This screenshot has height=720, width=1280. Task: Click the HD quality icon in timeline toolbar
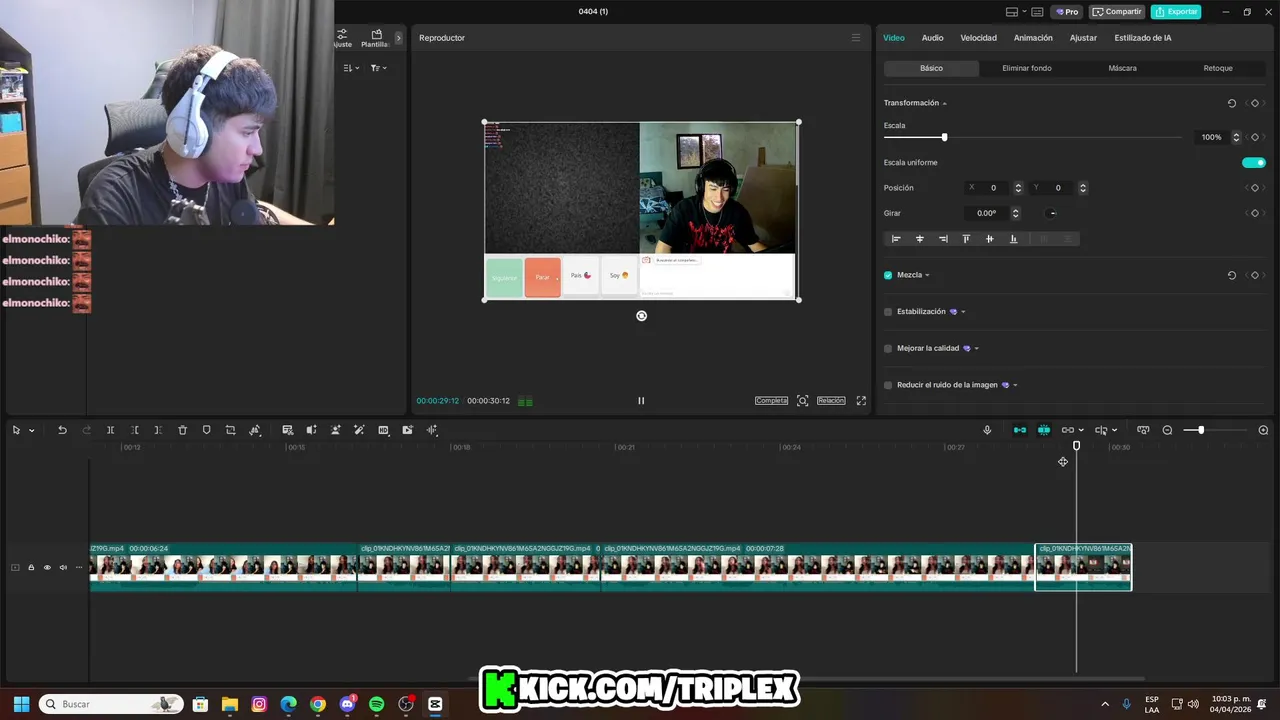tap(383, 430)
